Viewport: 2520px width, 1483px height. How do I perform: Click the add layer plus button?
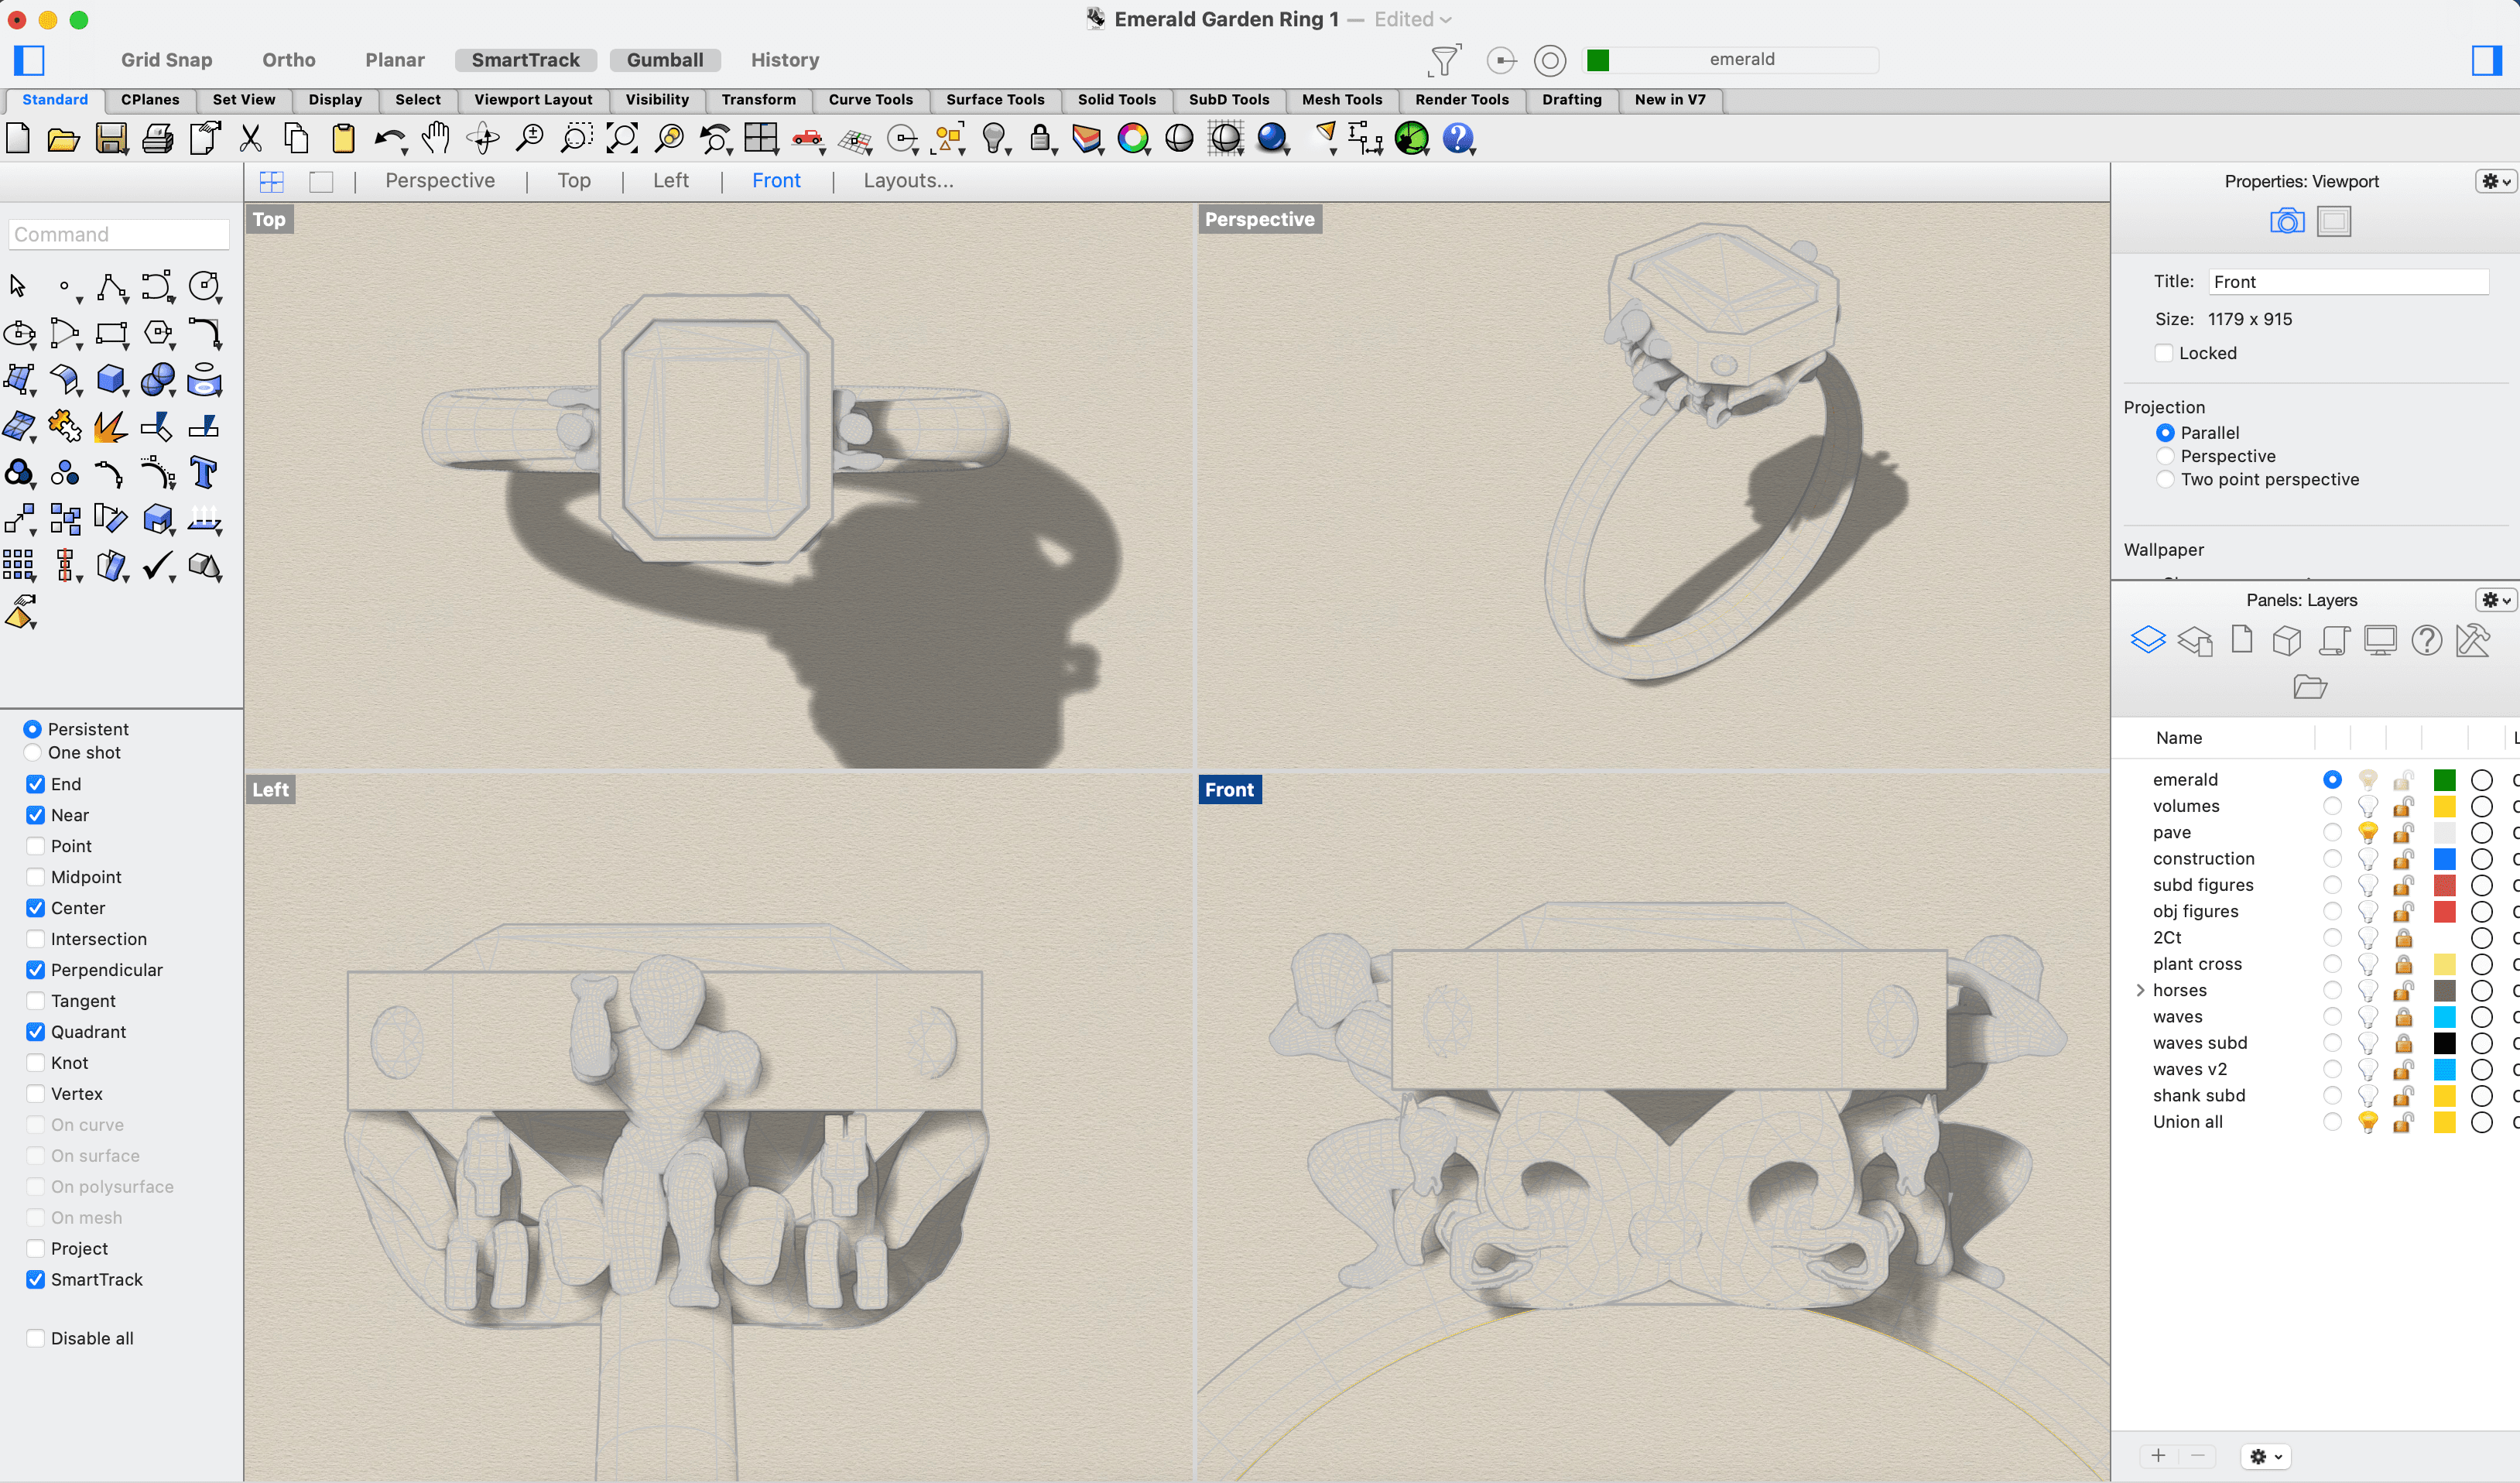(2158, 1456)
